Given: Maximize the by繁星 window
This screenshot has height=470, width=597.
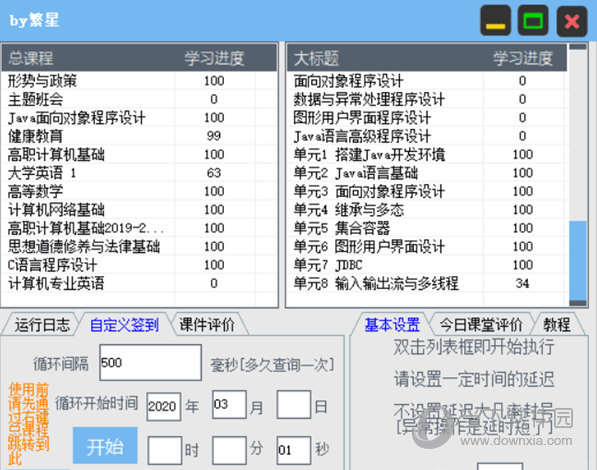Looking at the screenshot, I should tap(533, 21).
